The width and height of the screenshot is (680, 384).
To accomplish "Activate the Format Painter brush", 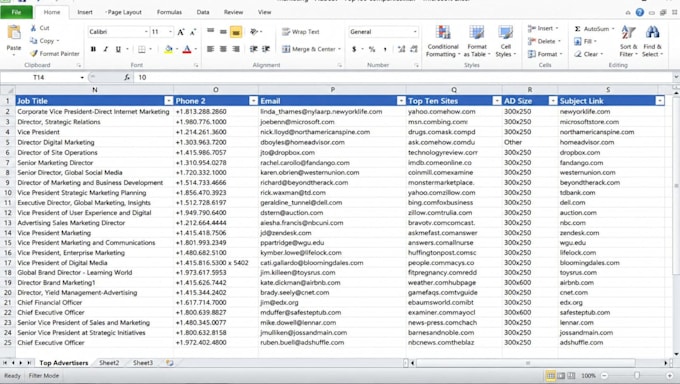I will coord(34,53).
